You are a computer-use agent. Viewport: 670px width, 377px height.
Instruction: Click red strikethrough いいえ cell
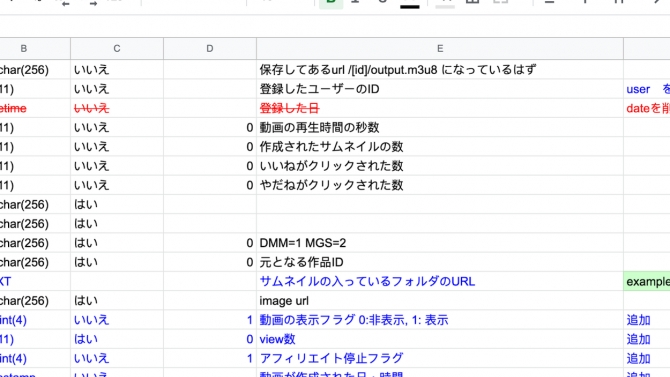pyautogui.click(x=117, y=108)
